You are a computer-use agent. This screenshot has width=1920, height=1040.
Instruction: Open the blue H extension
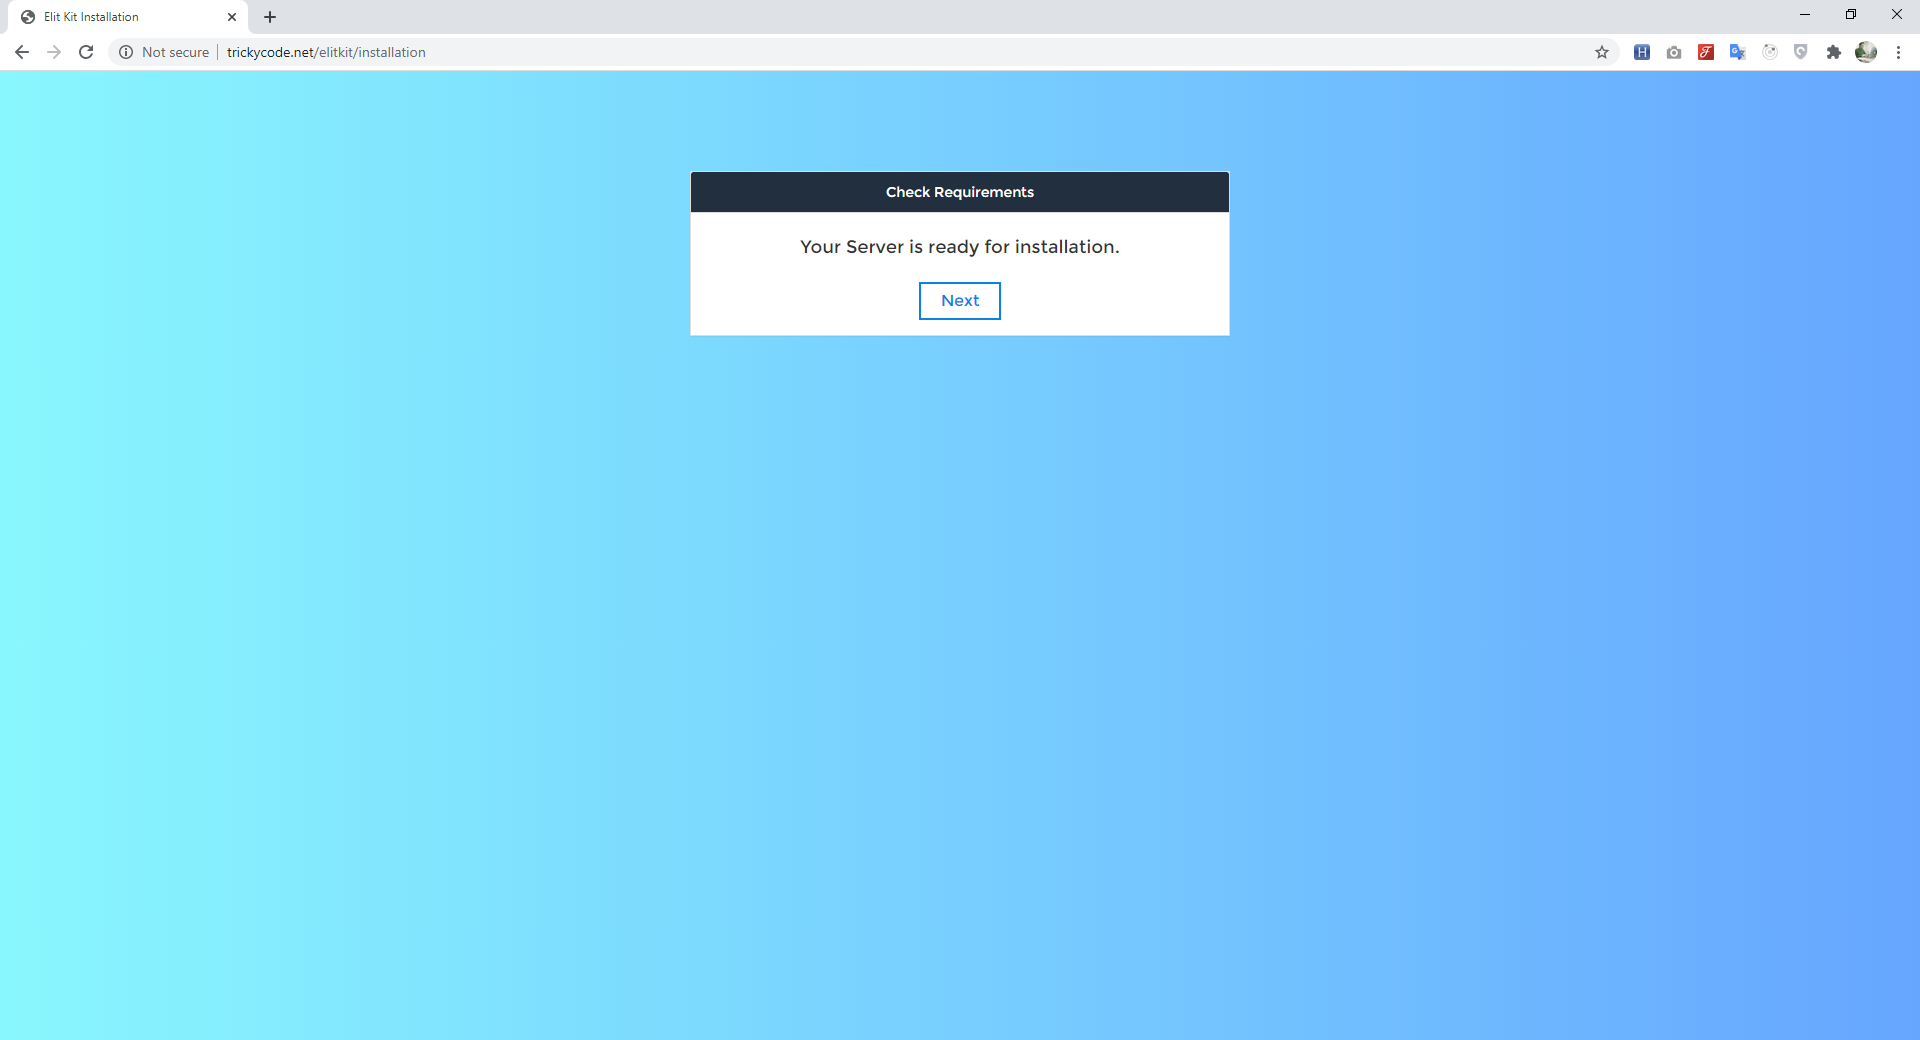1642,52
